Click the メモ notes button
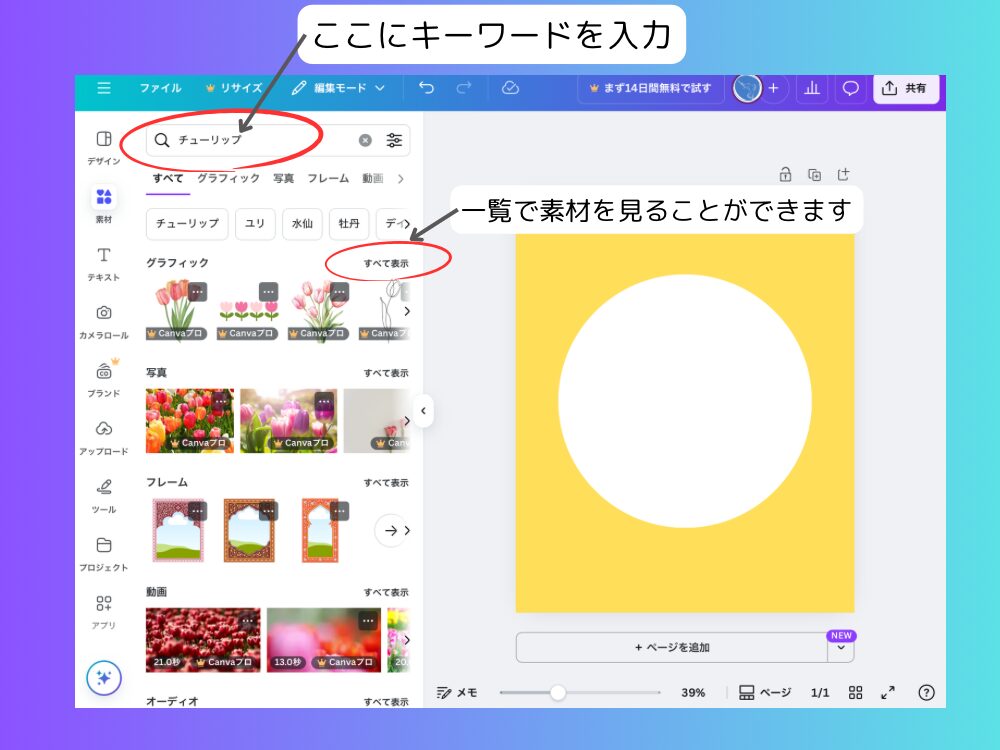This screenshot has width=1000, height=750. [457, 693]
